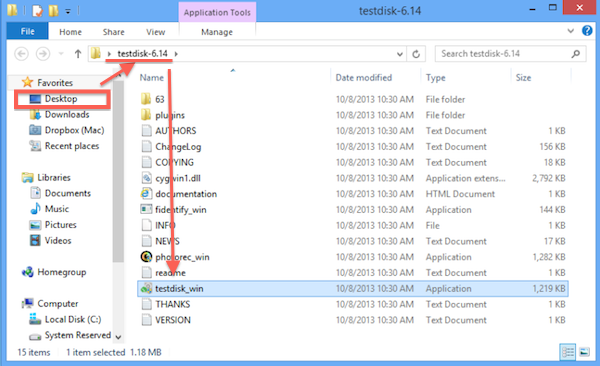Image resolution: width=600 pixels, height=366 pixels.
Task: Go up one folder level
Action: coord(78,54)
